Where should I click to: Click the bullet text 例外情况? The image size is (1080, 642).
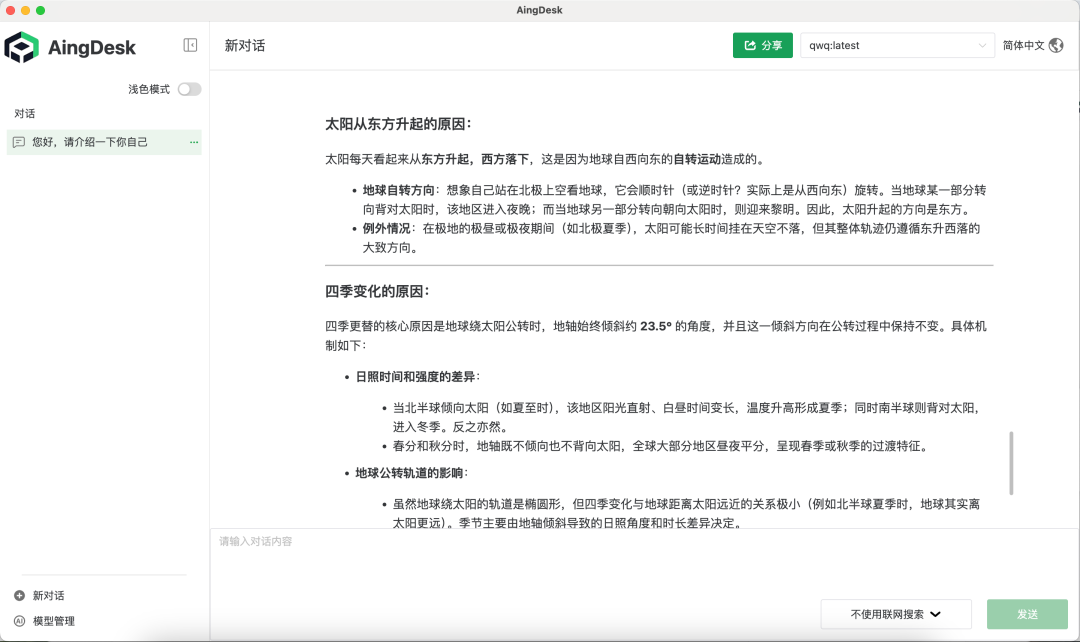[386, 229]
